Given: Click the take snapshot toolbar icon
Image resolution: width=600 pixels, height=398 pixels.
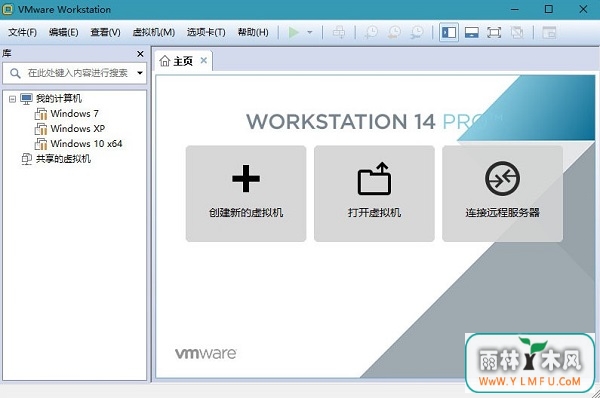Looking at the screenshot, I should 371,33.
